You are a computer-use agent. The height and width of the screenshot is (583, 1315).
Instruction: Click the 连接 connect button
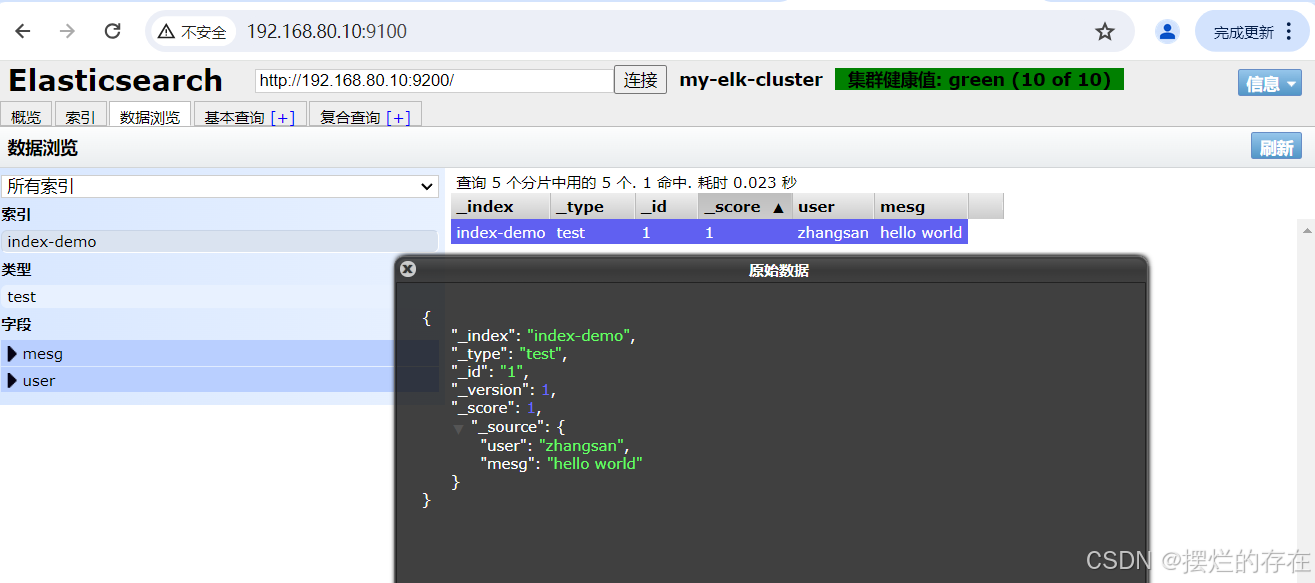[640, 80]
